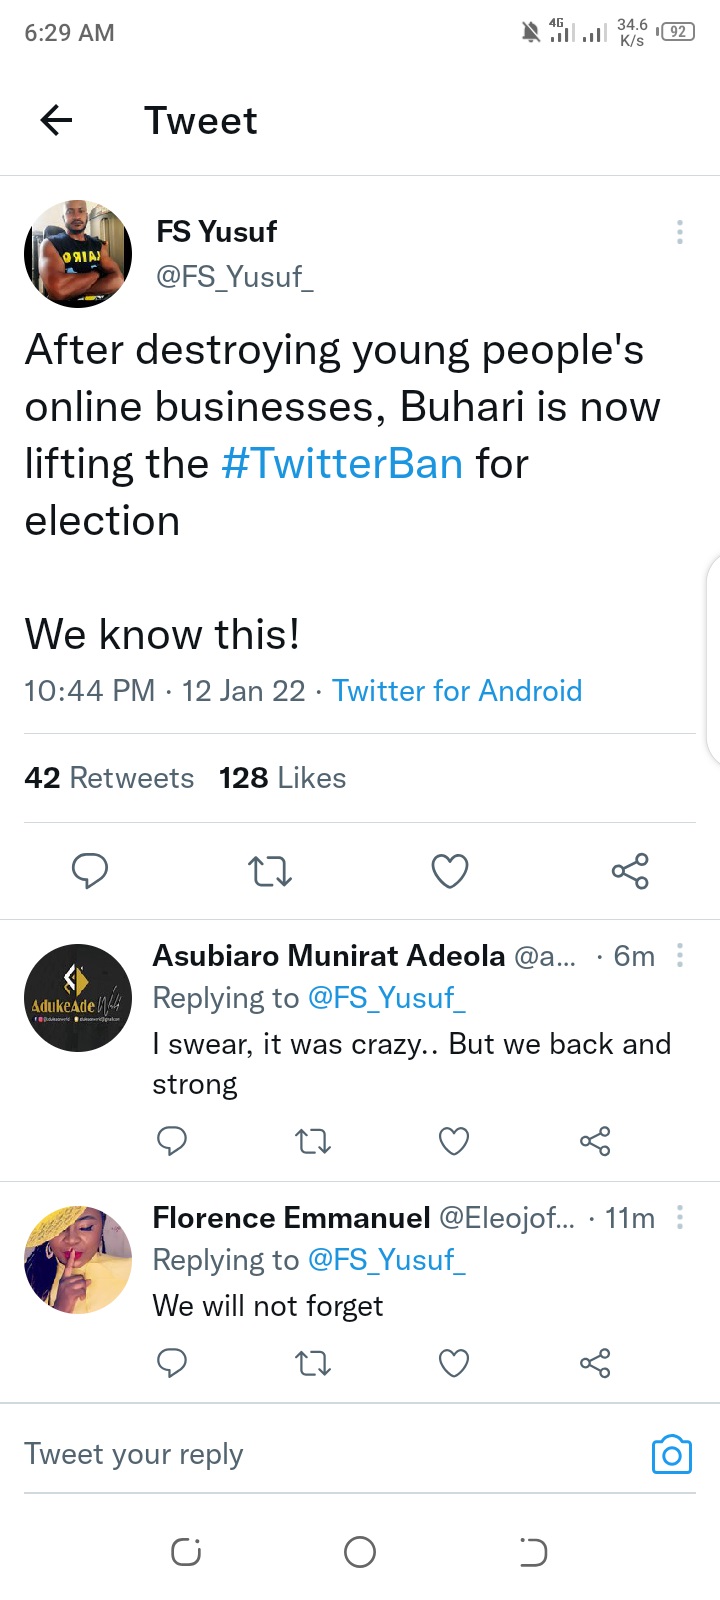The height and width of the screenshot is (1600, 720).
Task: Open more options on Florence Emmanuel's reply
Action: pyautogui.click(x=680, y=1217)
